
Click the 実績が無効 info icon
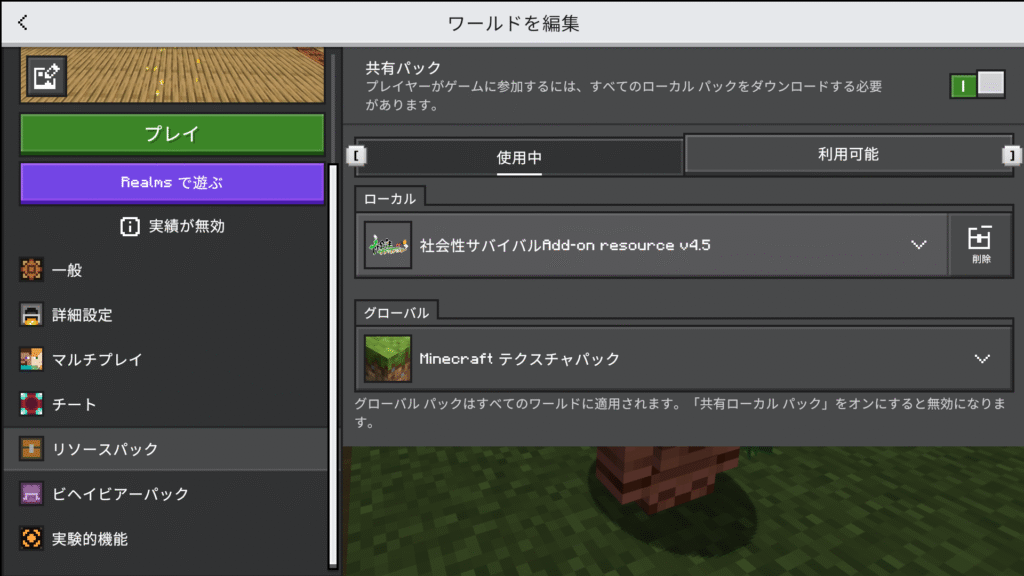(129, 226)
